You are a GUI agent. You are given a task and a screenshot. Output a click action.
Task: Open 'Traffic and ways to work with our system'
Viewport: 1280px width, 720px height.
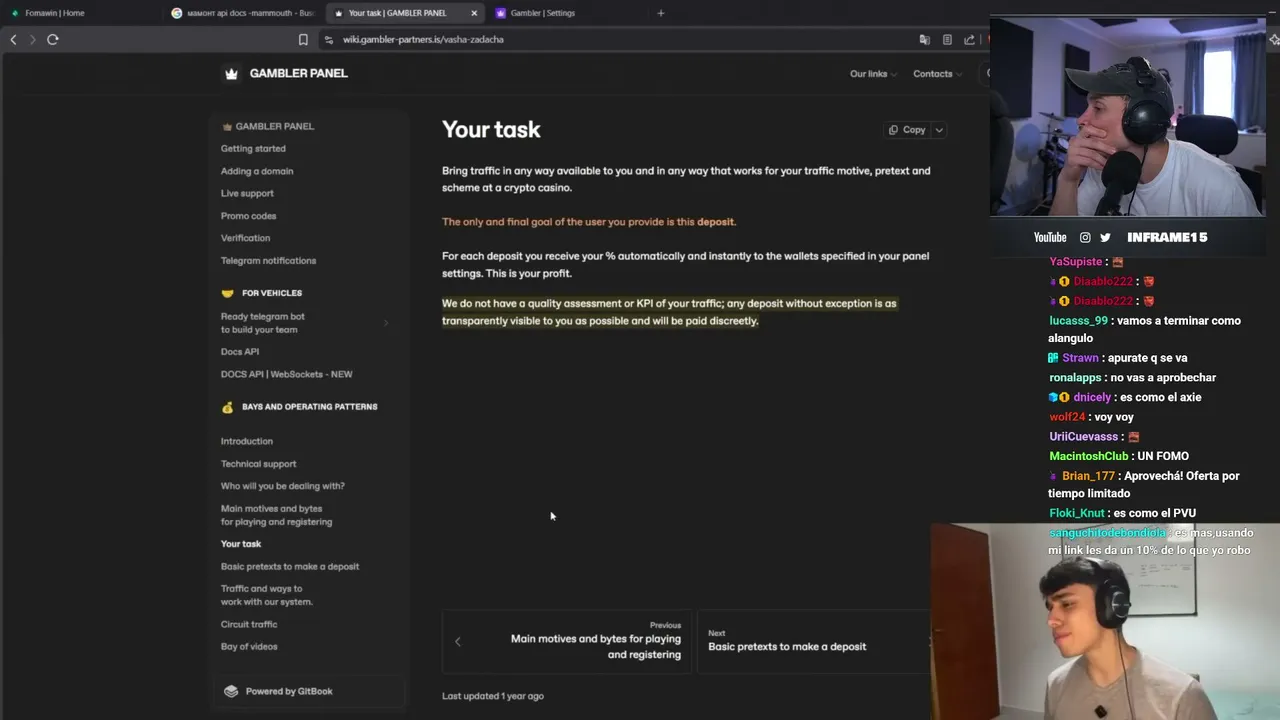click(x=267, y=595)
